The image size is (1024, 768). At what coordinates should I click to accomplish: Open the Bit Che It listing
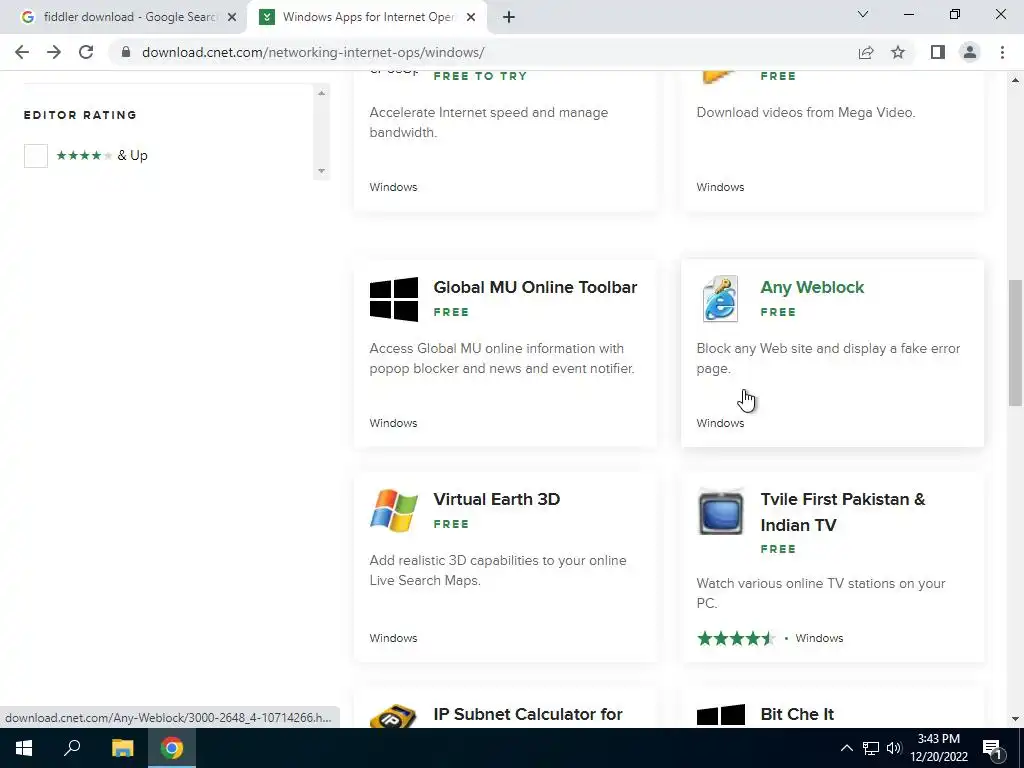tap(797, 714)
